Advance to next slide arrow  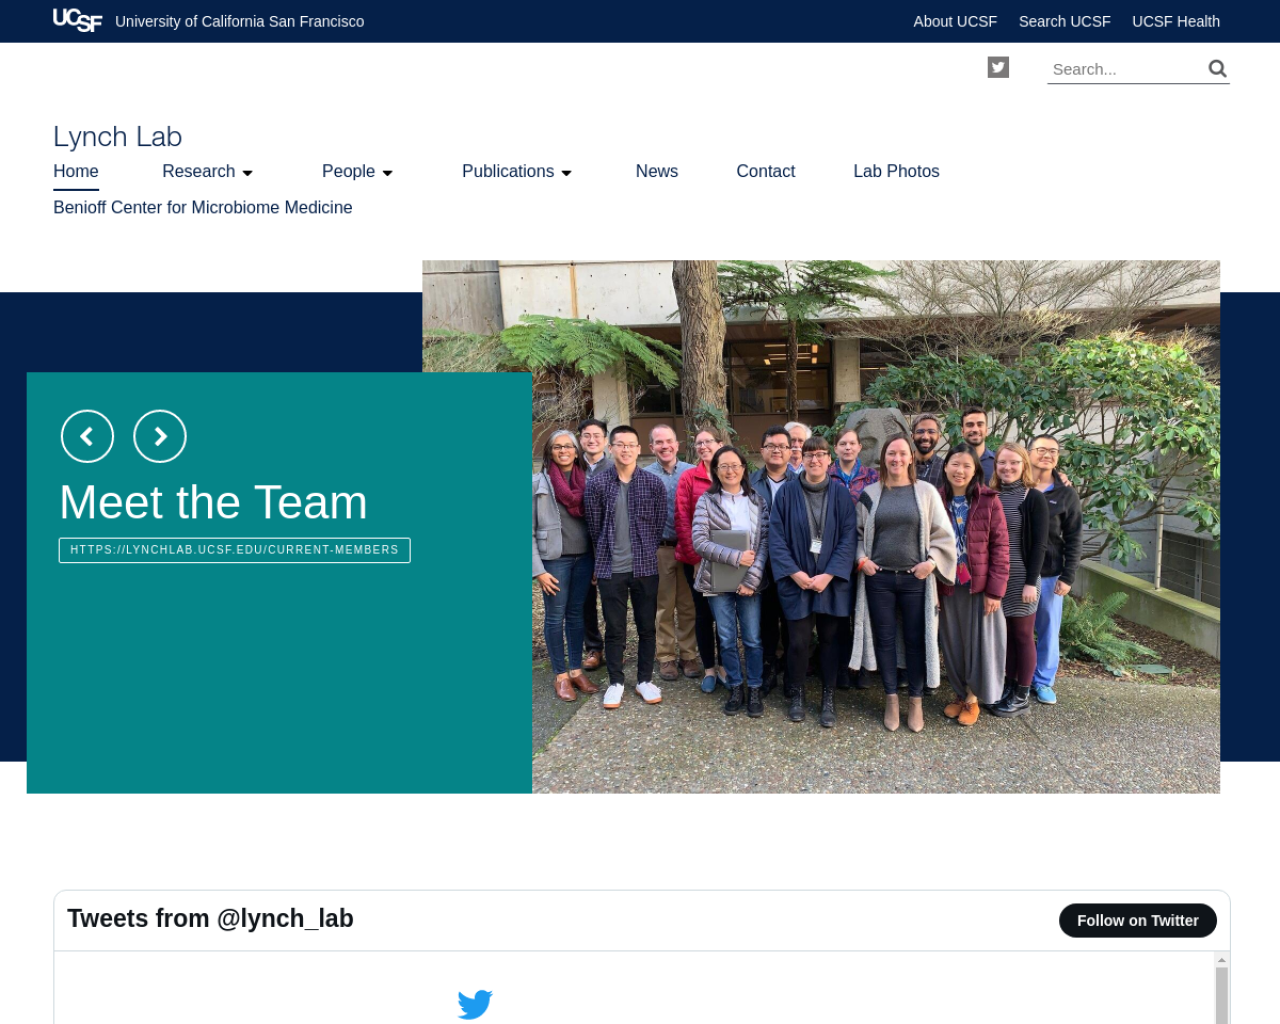tap(160, 436)
